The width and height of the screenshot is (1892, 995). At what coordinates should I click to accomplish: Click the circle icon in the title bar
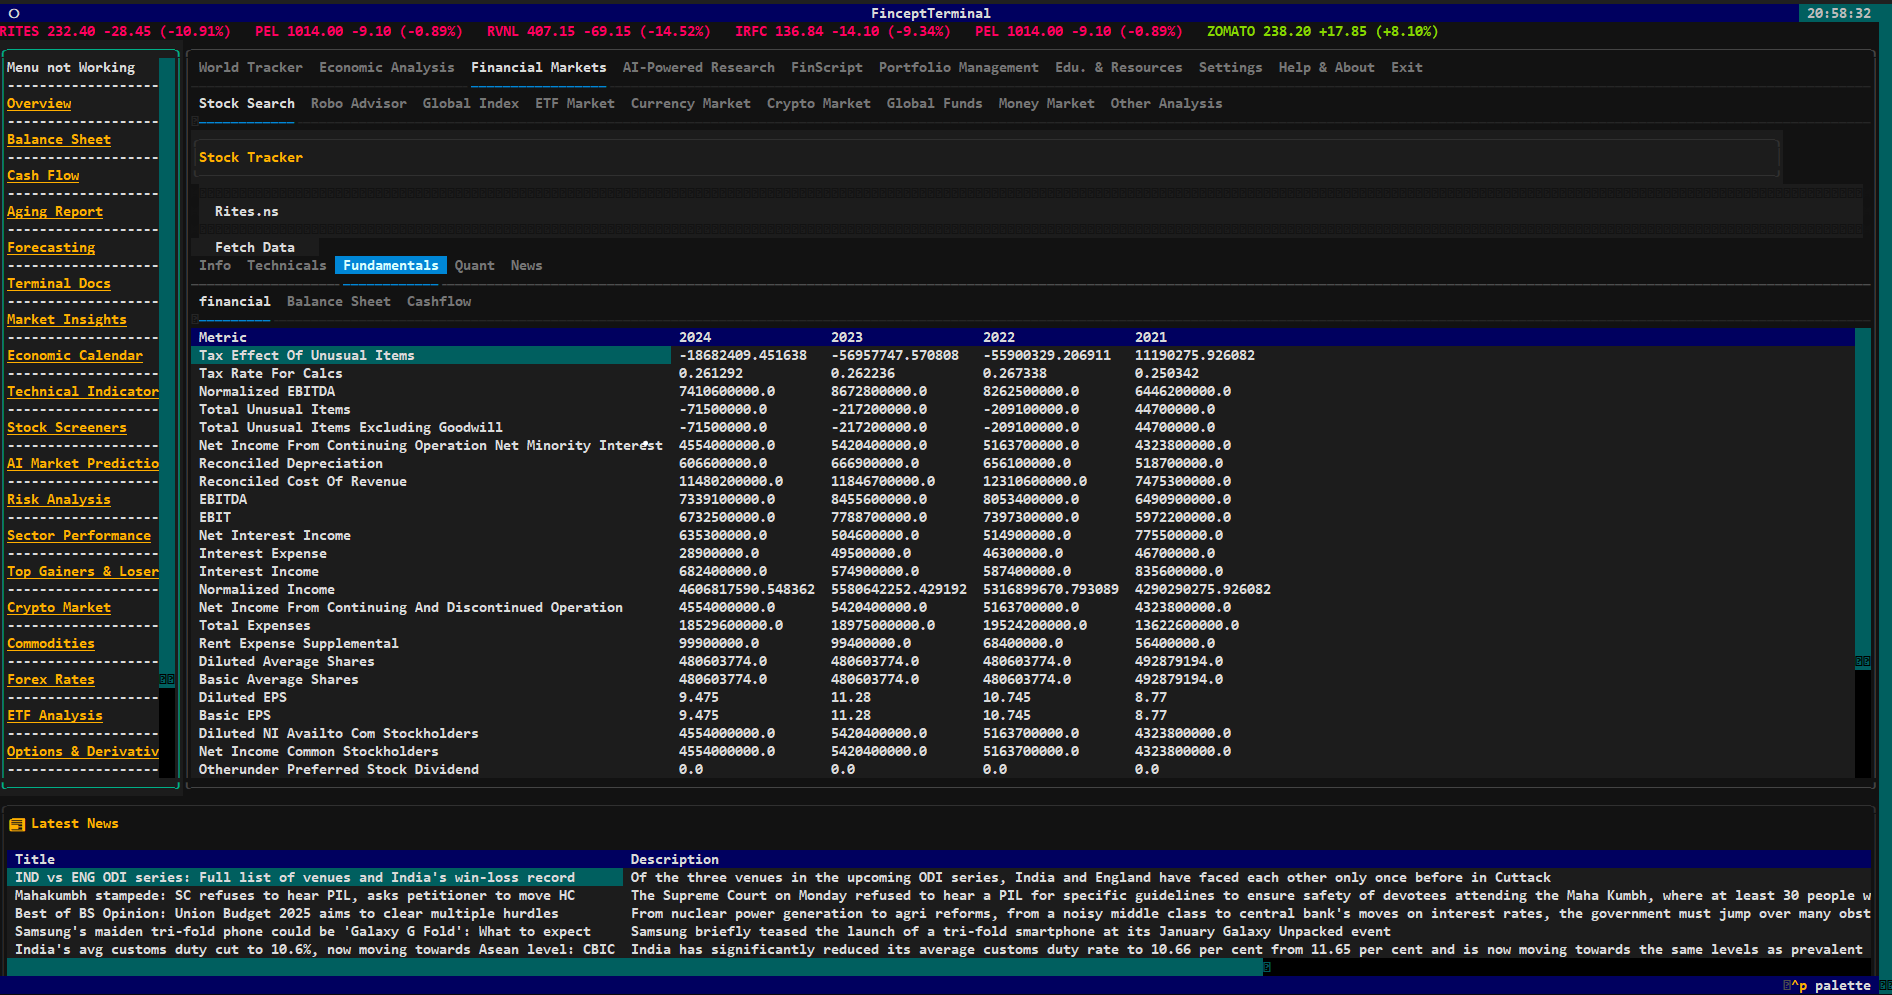click(14, 13)
